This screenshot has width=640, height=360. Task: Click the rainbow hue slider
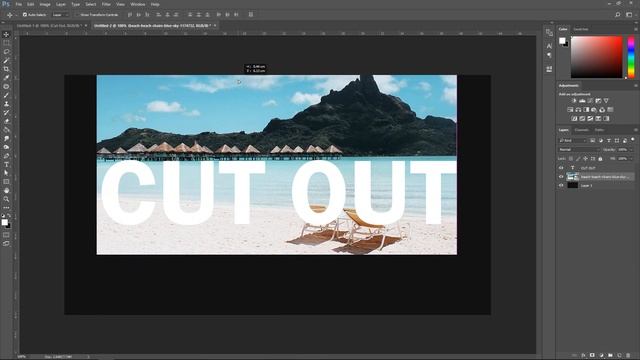(631, 57)
